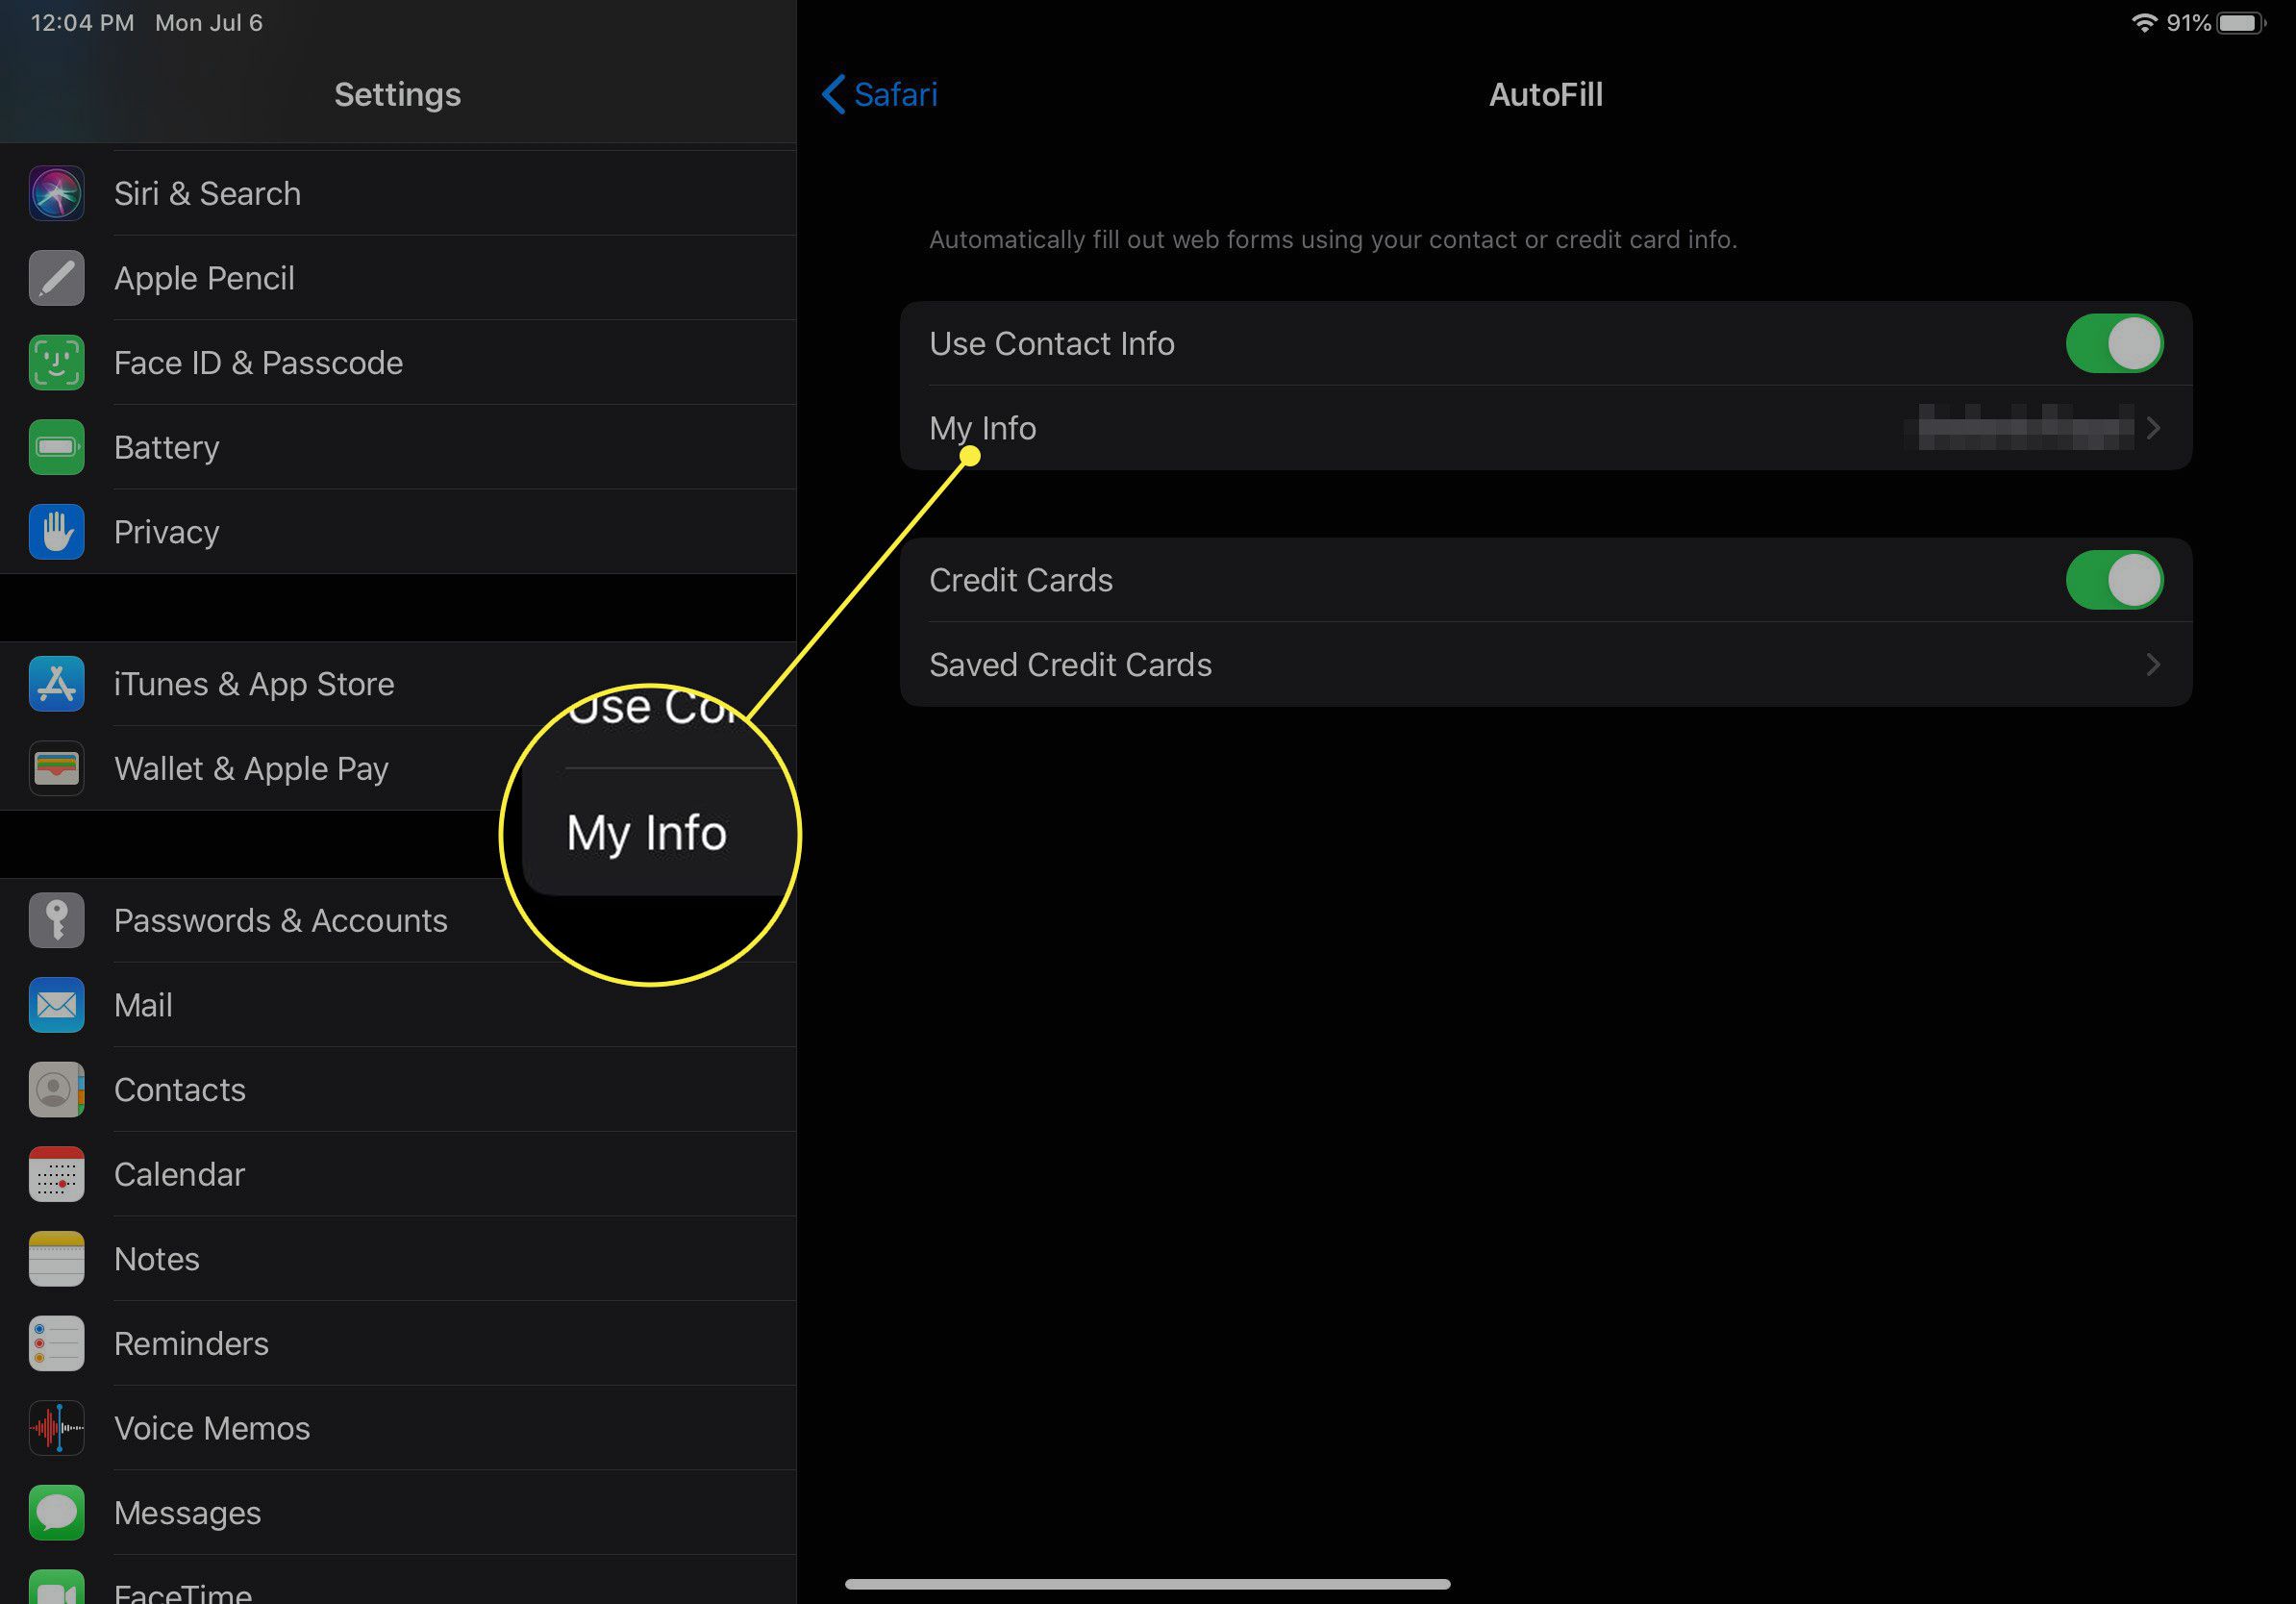Expand Saved Credit Cards chevron
Image resolution: width=2296 pixels, height=1604 pixels.
point(2154,665)
